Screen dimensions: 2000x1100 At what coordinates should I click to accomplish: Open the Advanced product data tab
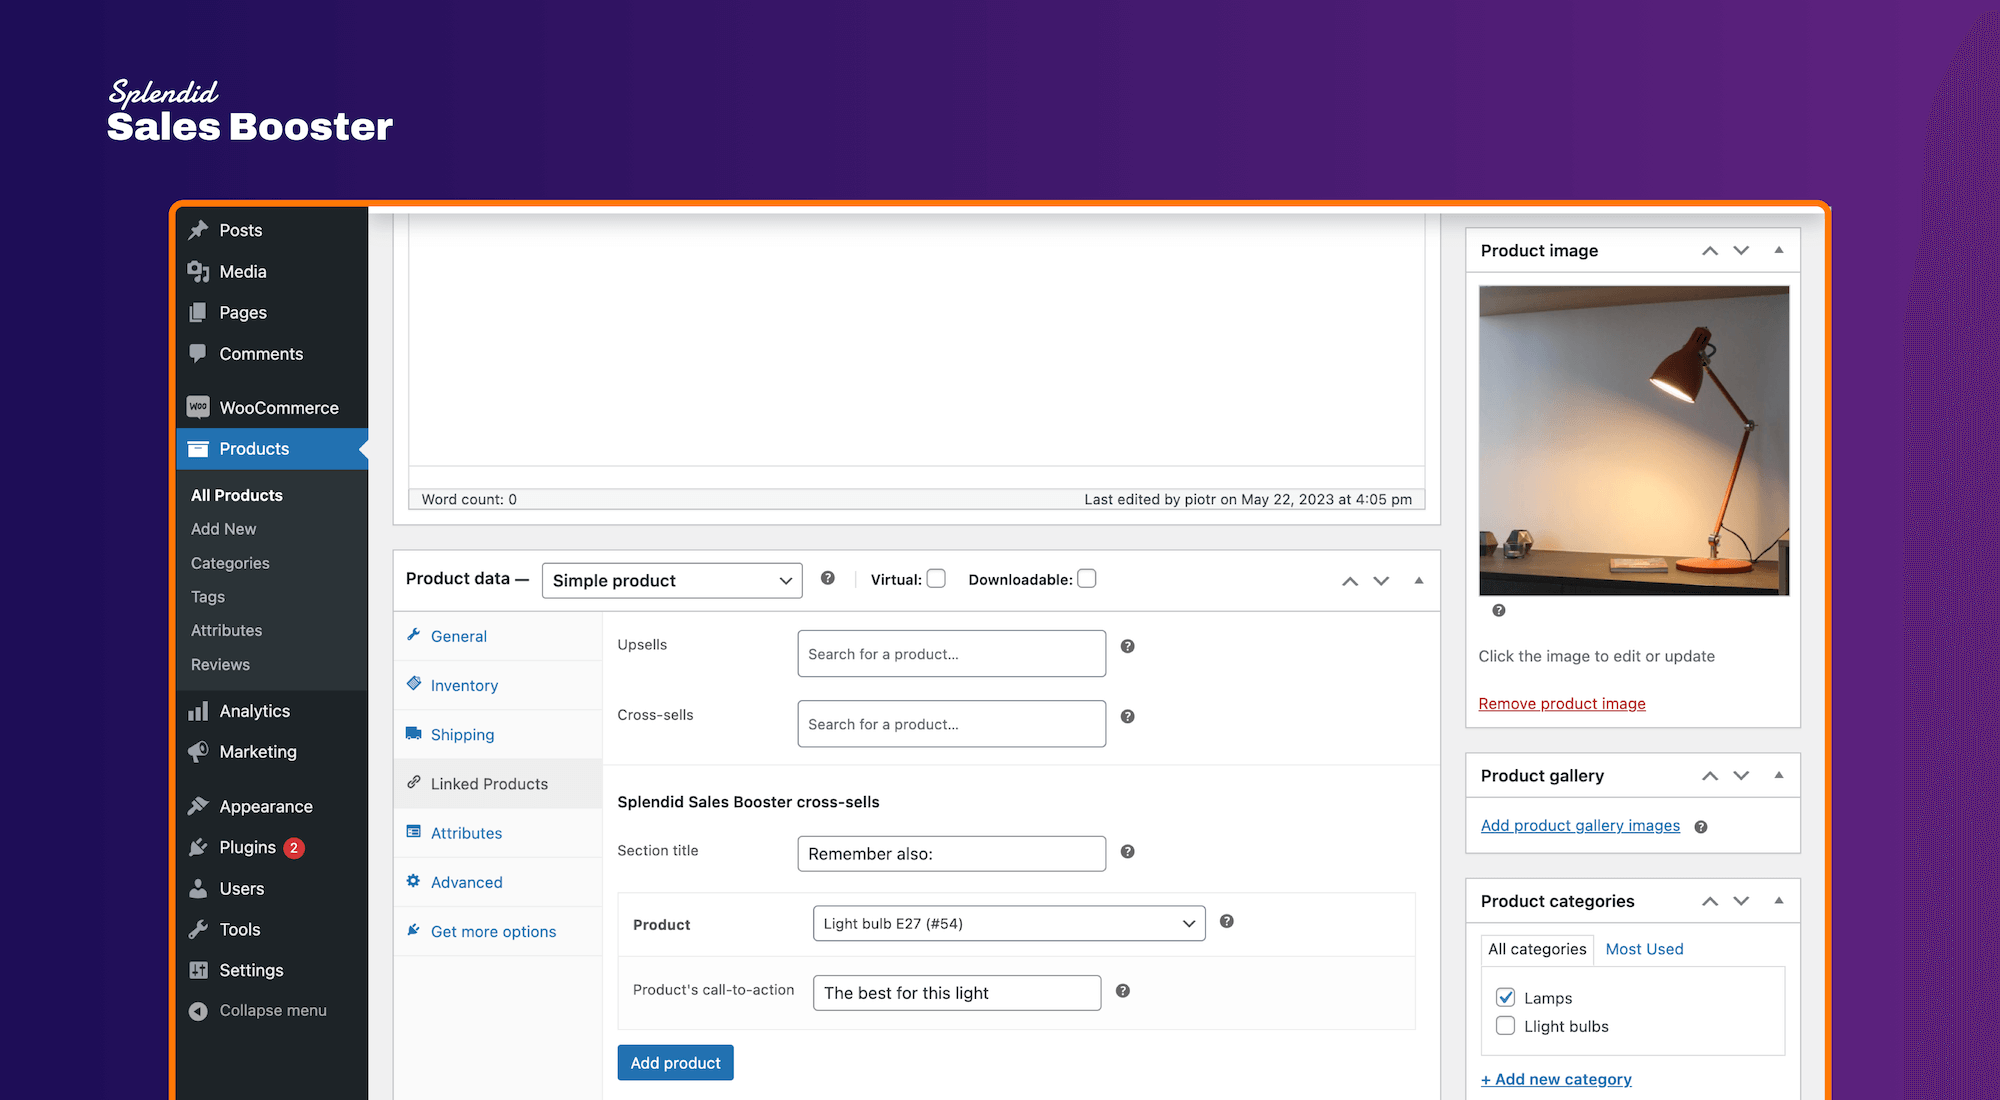(466, 882)
